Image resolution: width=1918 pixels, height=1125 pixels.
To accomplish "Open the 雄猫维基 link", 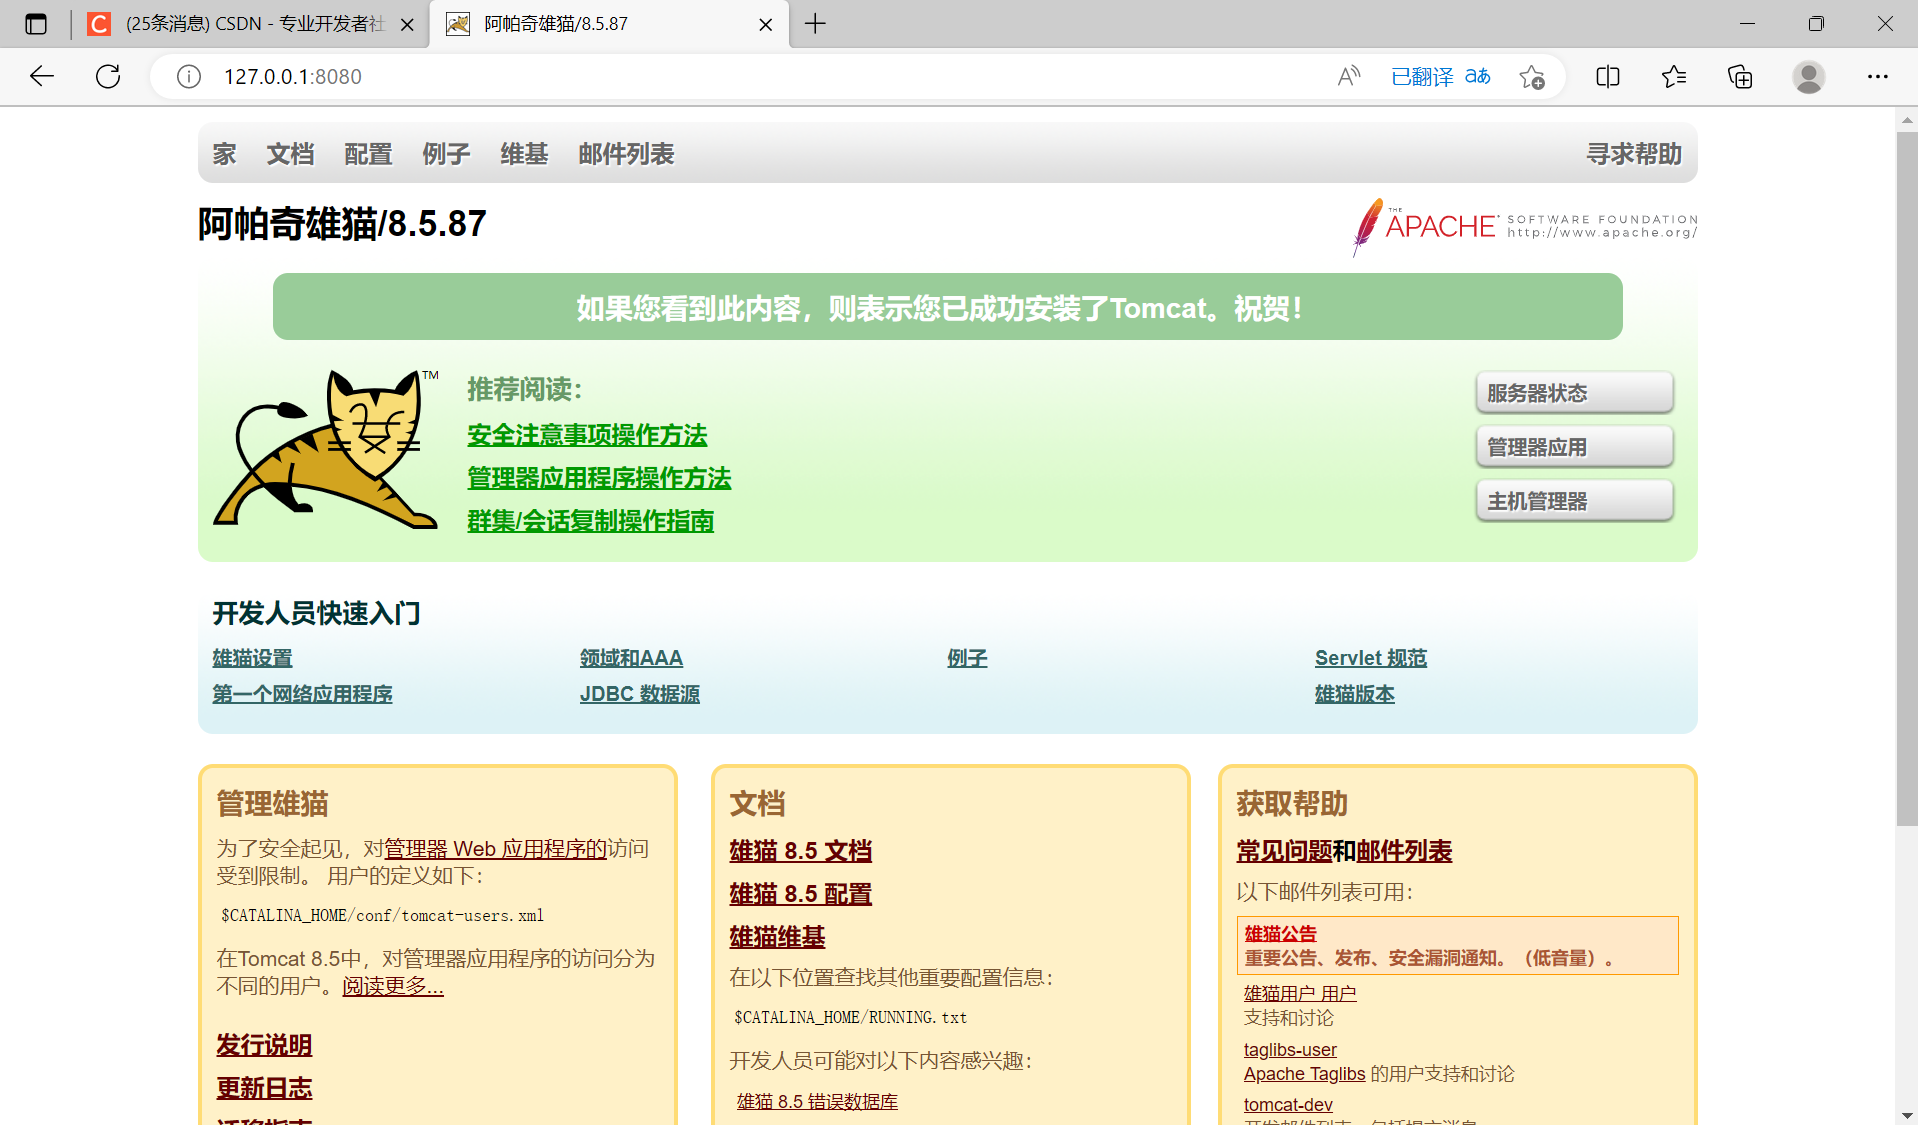I will [x=777, y=937].
